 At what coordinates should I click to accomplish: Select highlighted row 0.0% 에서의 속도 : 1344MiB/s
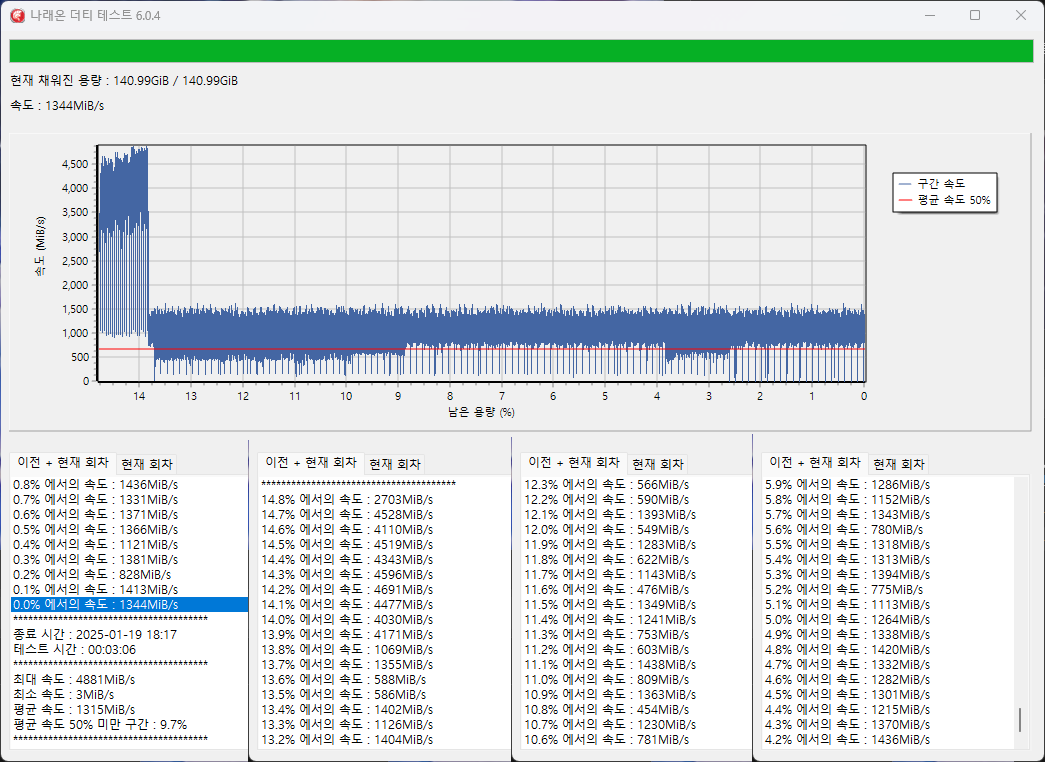(x=129, y=605)
